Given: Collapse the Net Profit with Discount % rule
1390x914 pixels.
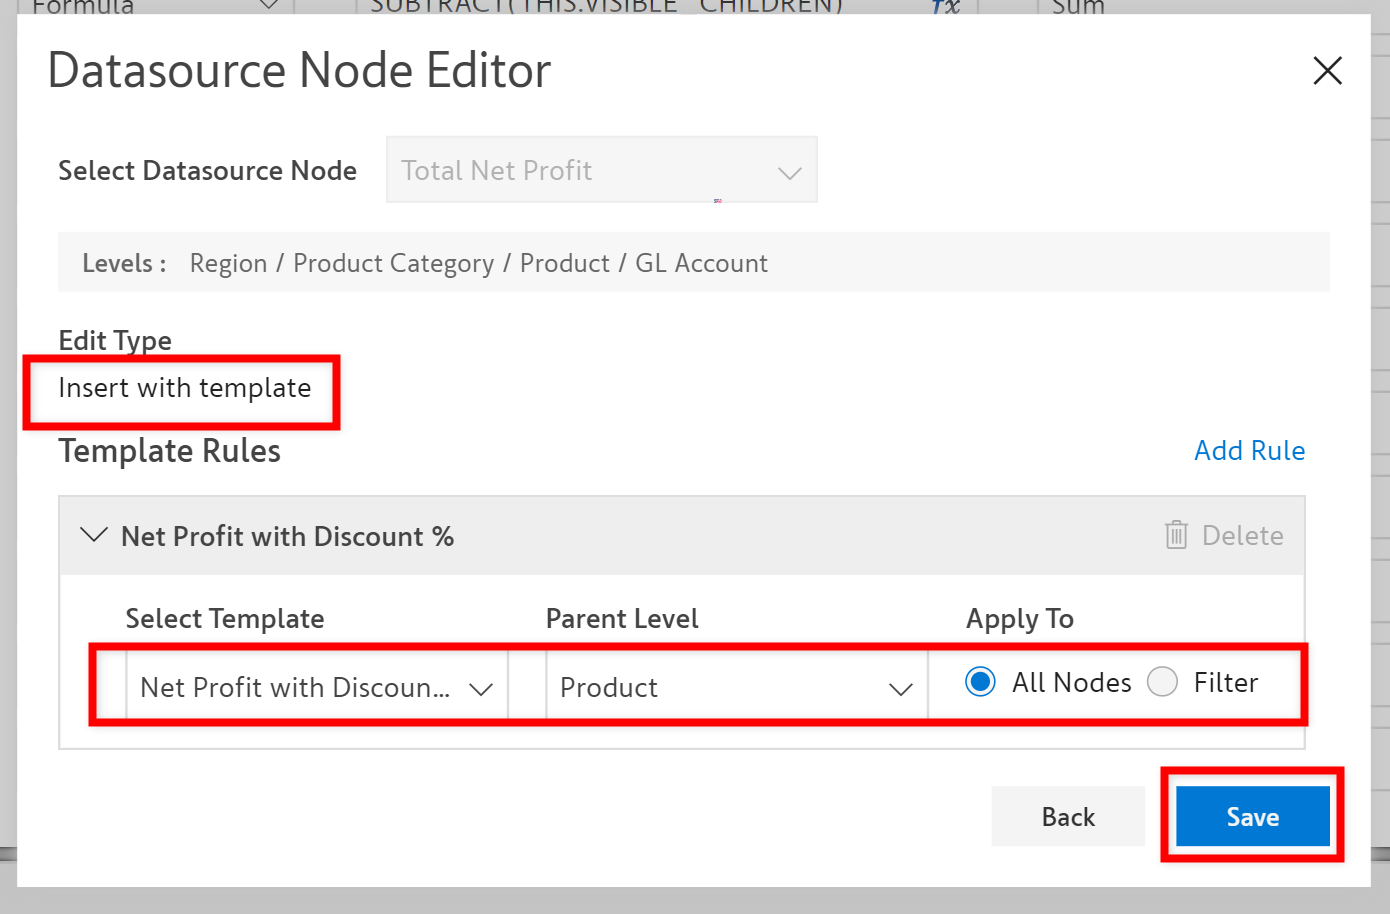Looking at the screenshot, I should coord(94,536).
